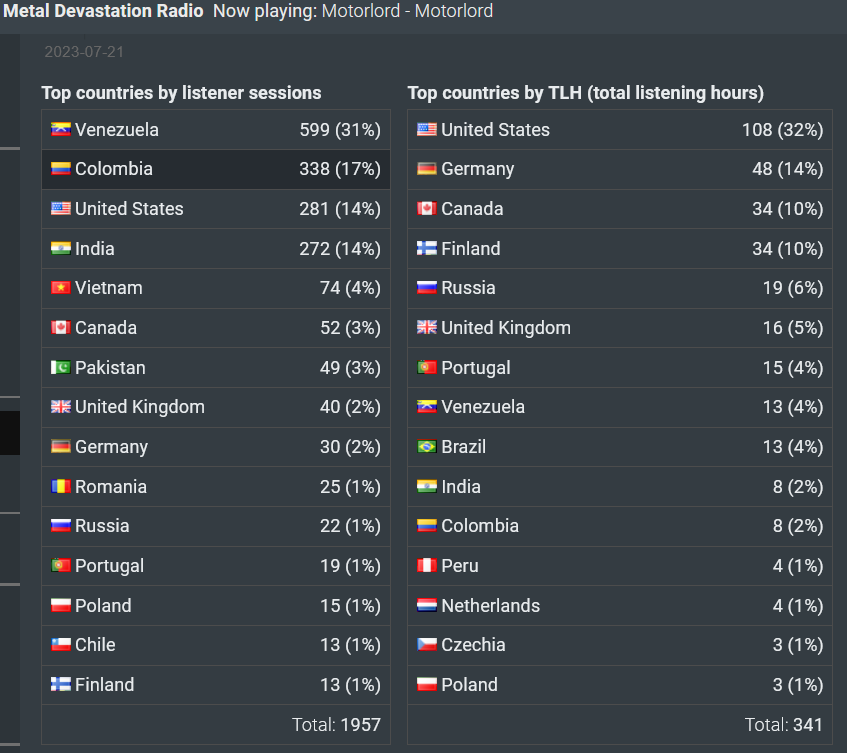The height and width of the screenshot is (753, 847).
Task: Select the Germany row with 48 hours
Action: 620,169
